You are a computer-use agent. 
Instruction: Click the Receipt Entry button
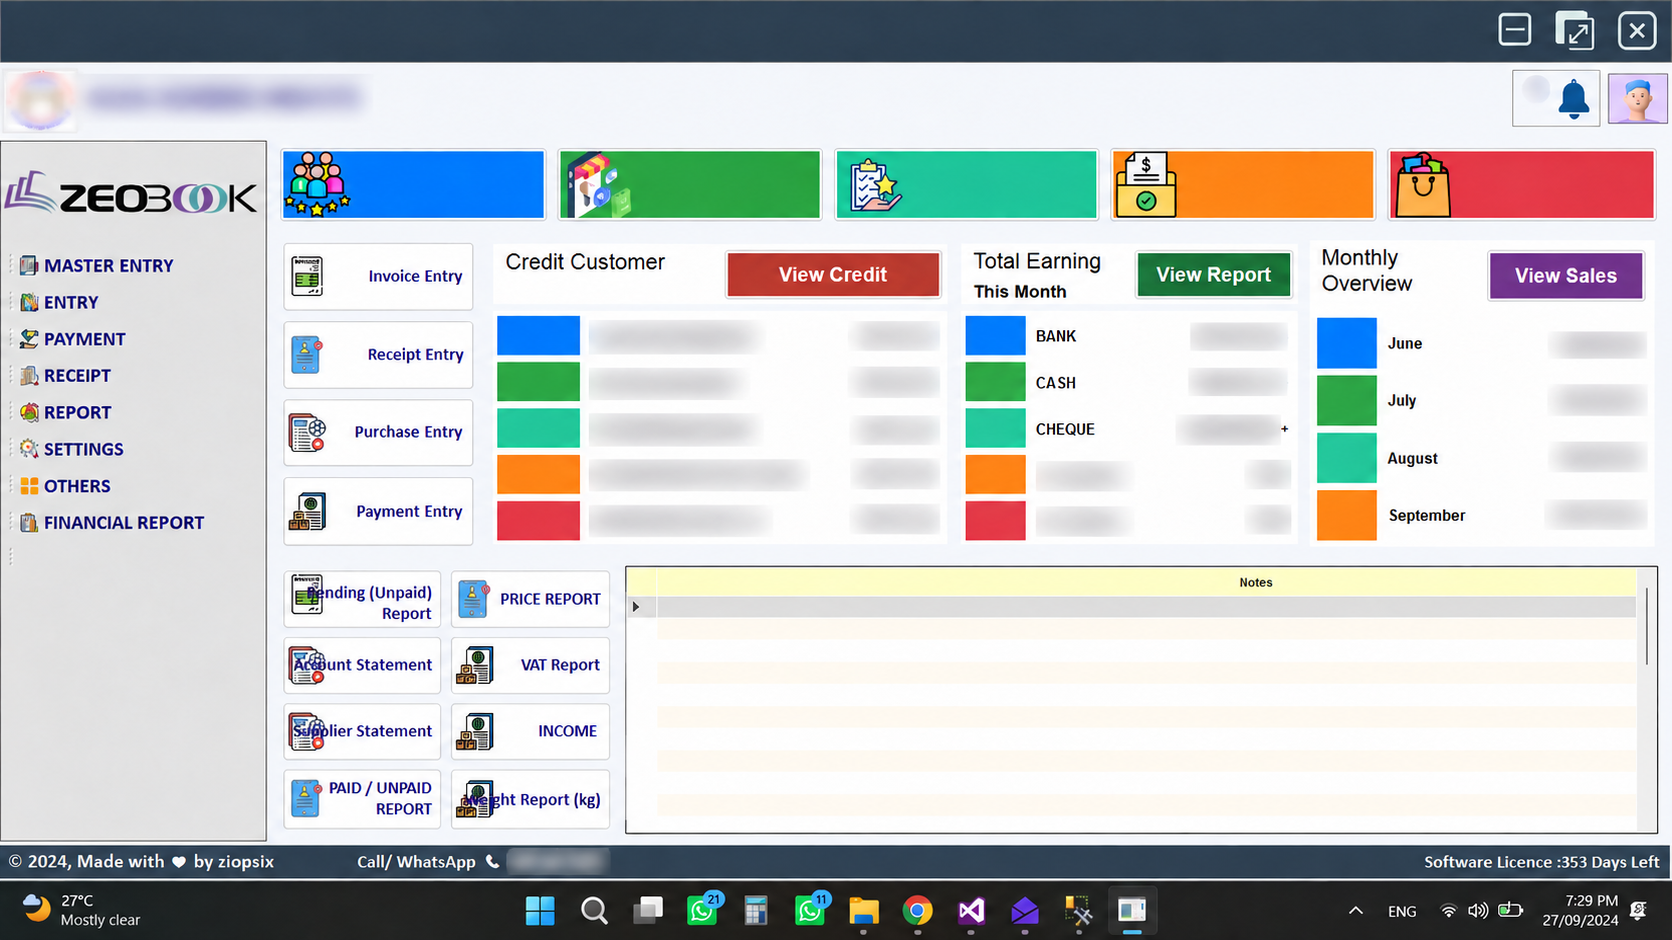click(378, 354)
